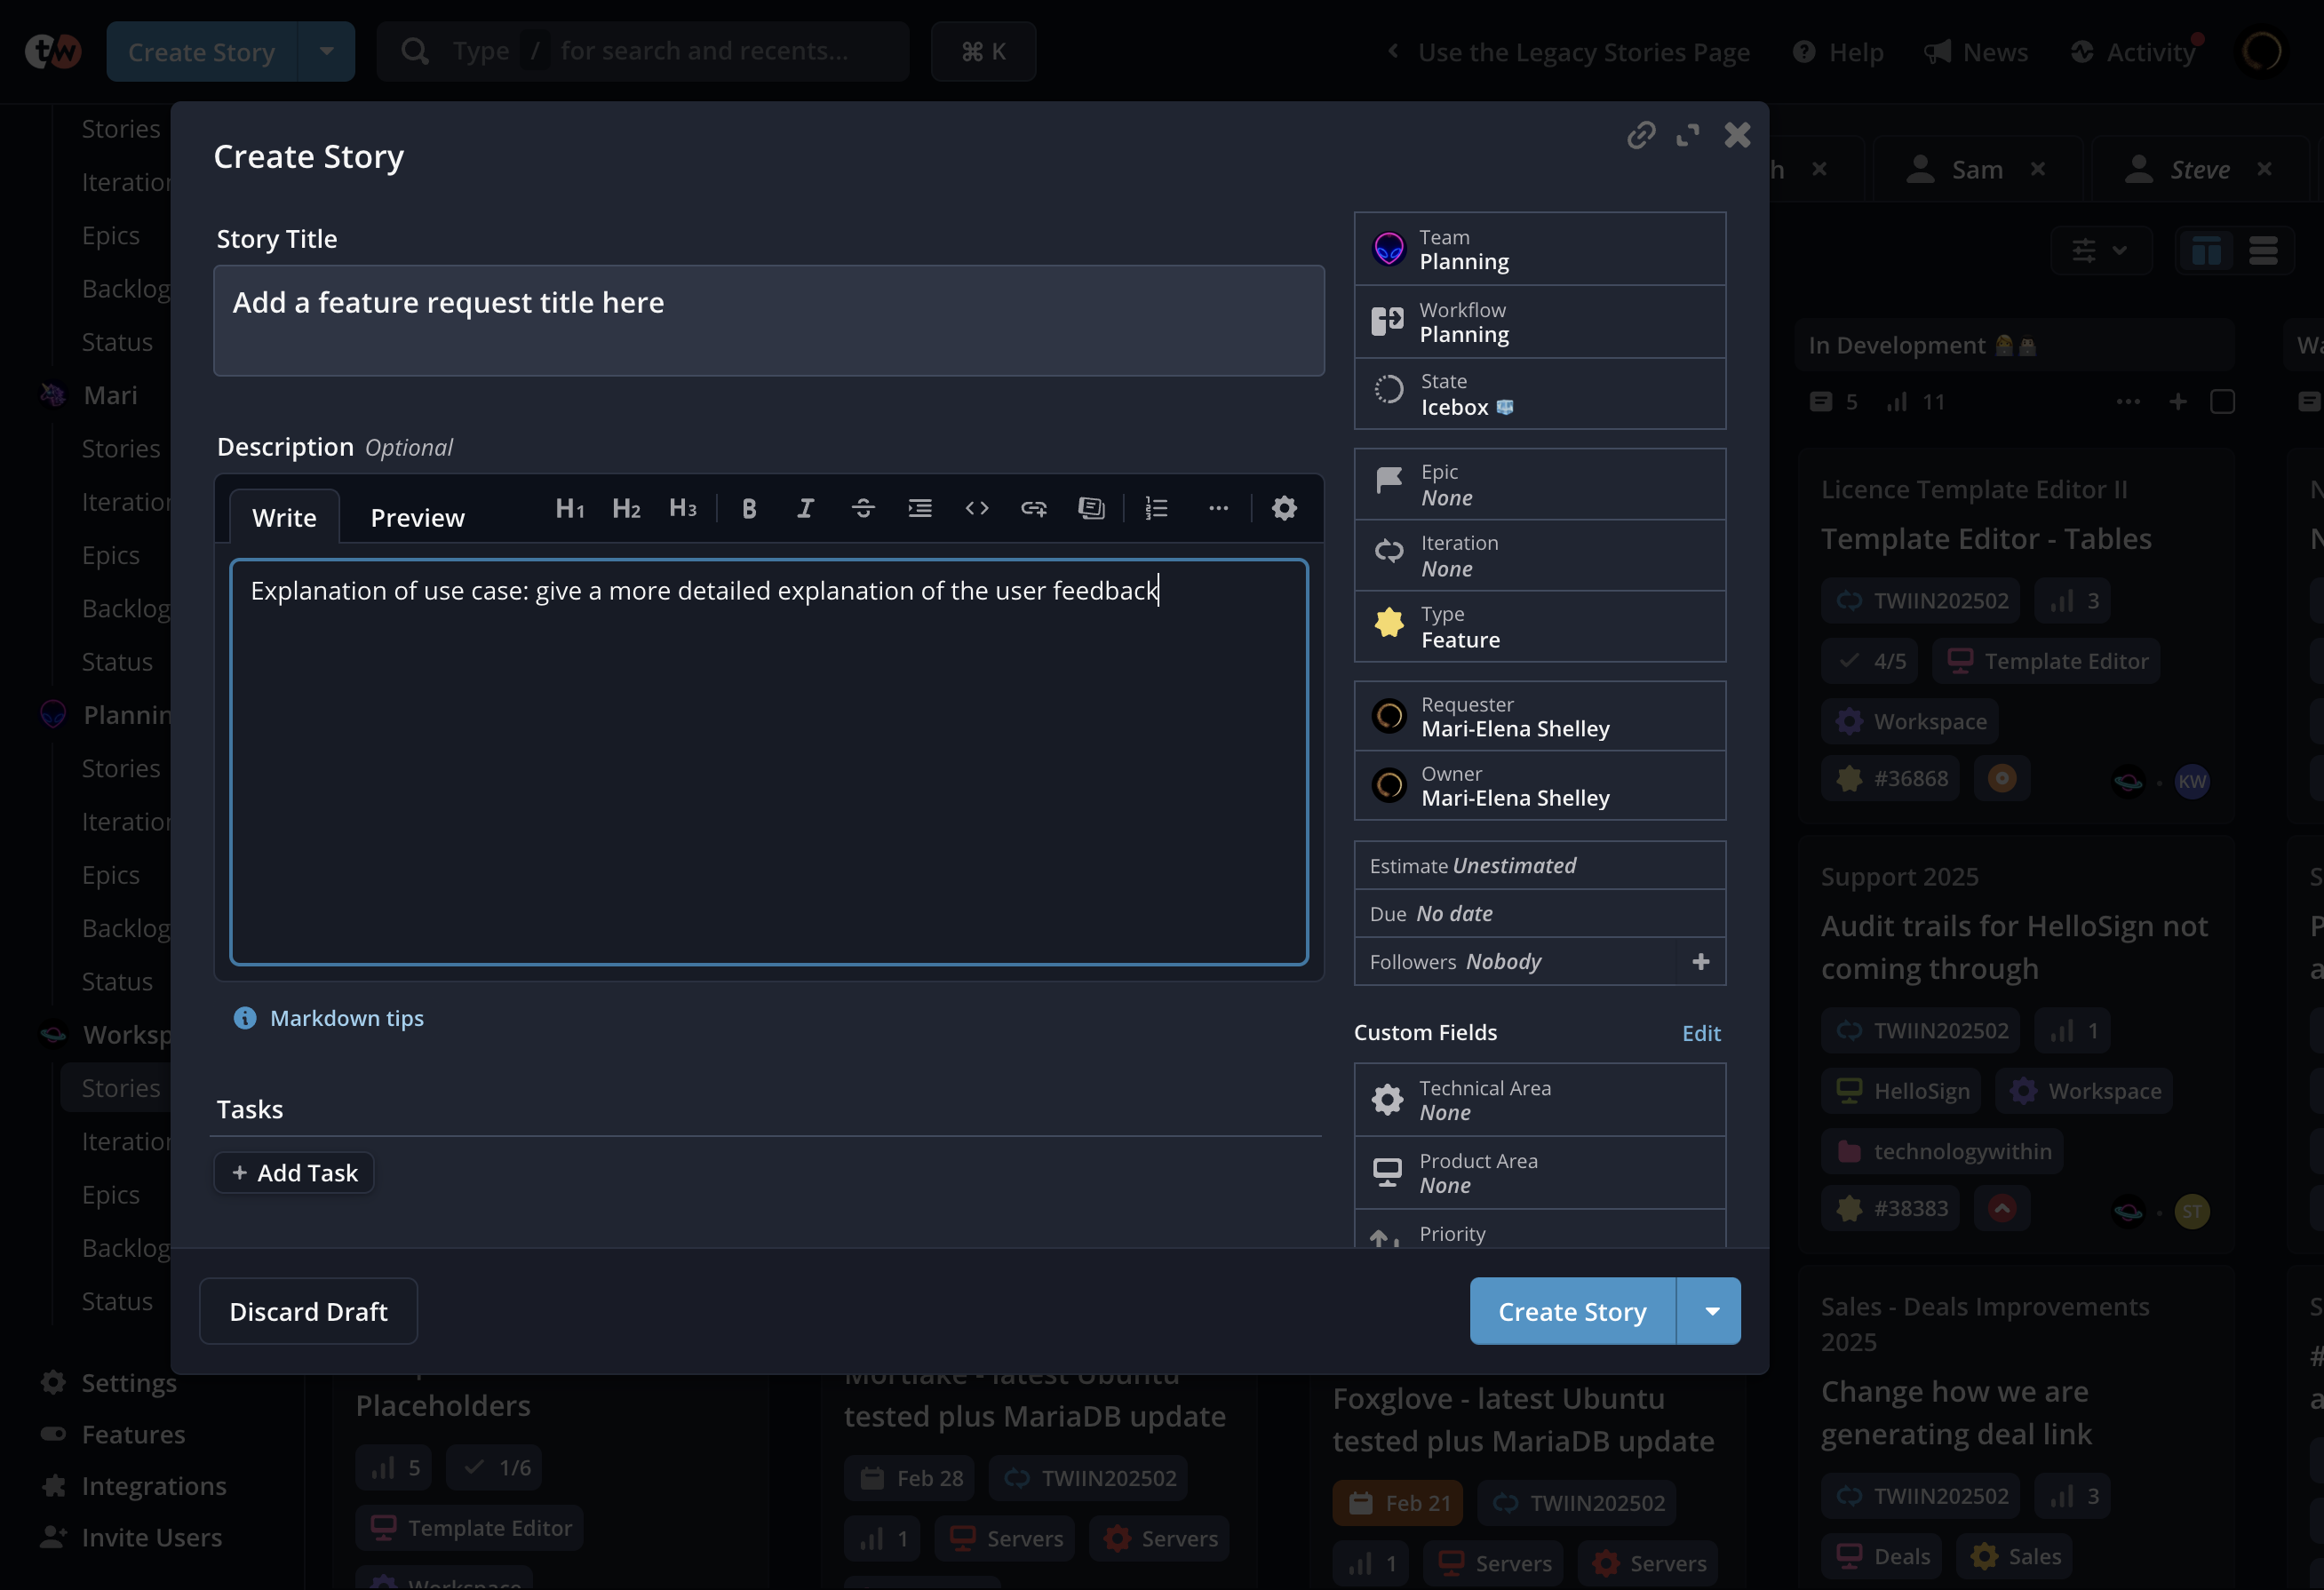
Task: Toggle bold formatting in description editor
Action: (x=749, y=509)
